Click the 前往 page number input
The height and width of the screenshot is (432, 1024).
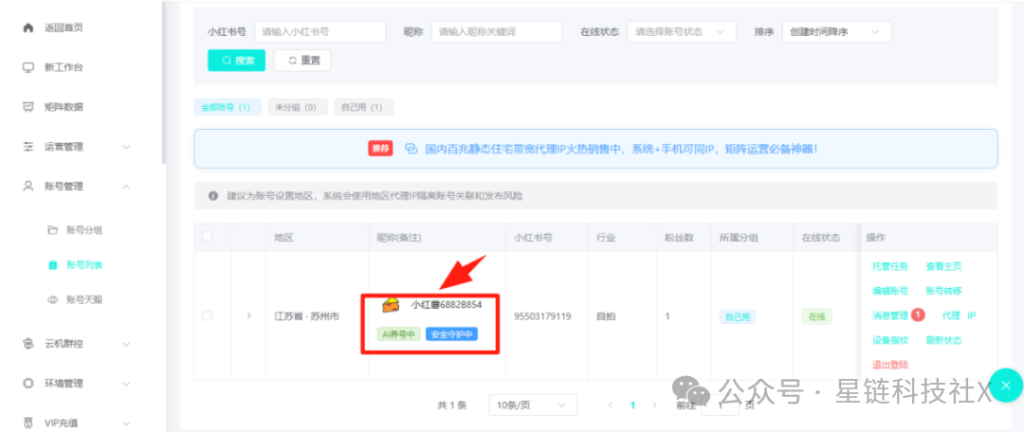tap(720, 405)
